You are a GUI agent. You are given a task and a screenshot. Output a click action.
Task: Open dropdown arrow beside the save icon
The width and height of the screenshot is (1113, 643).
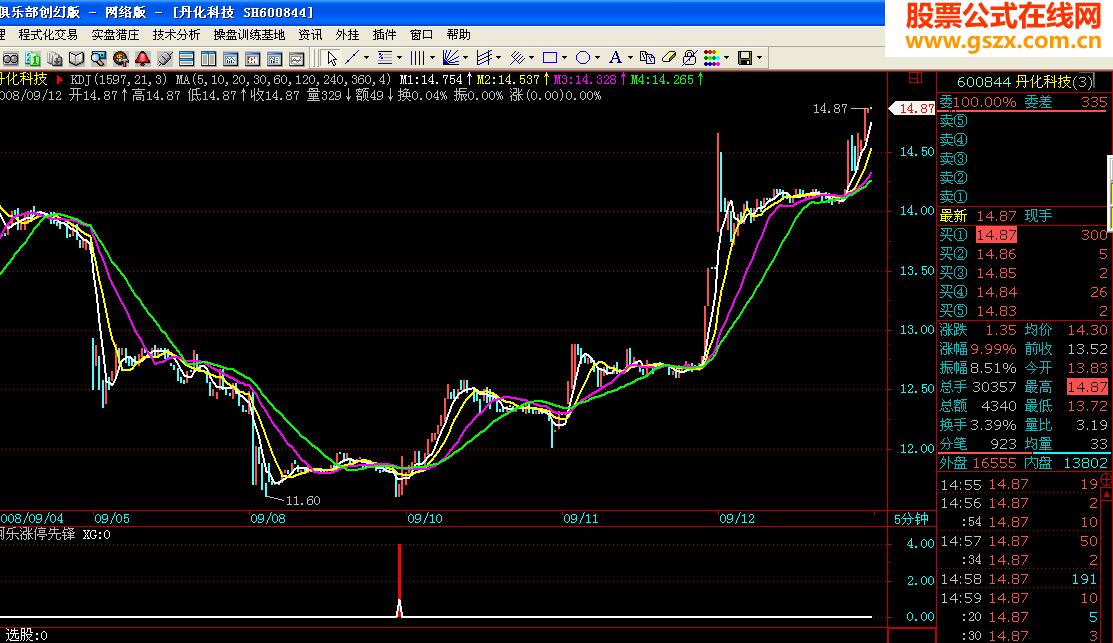[x=760, y=58]
